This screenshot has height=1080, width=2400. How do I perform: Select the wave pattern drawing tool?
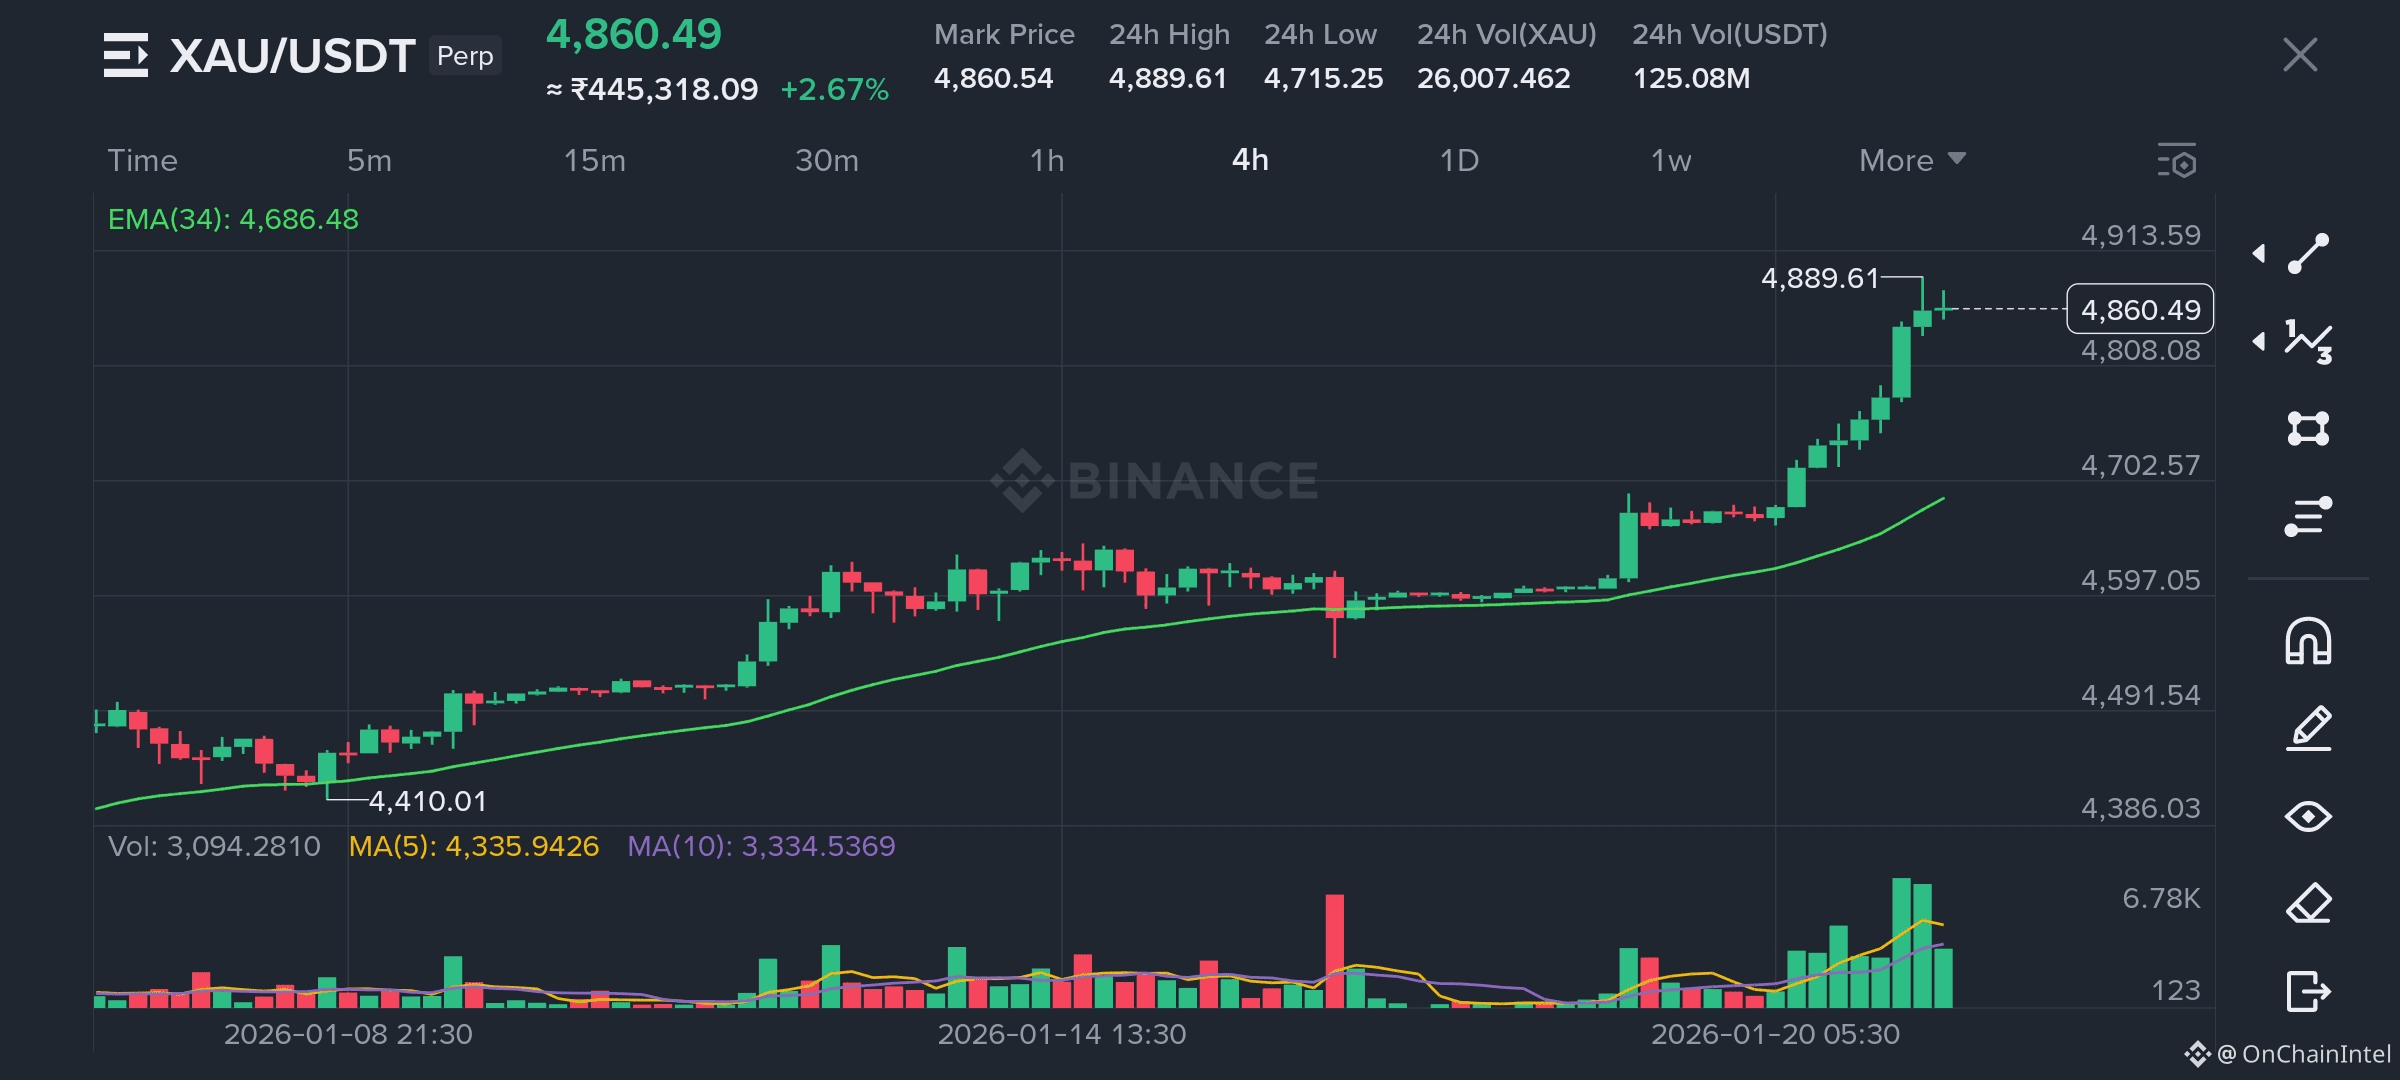point(2308,342)
